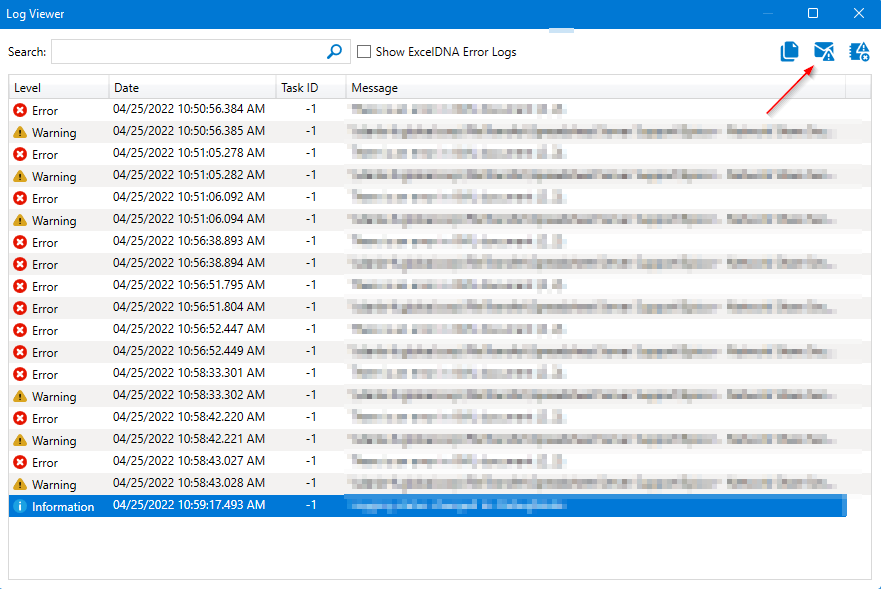
Task: Open the log settings warning icon
Action: pyautogui.click(x=859, y=52)
